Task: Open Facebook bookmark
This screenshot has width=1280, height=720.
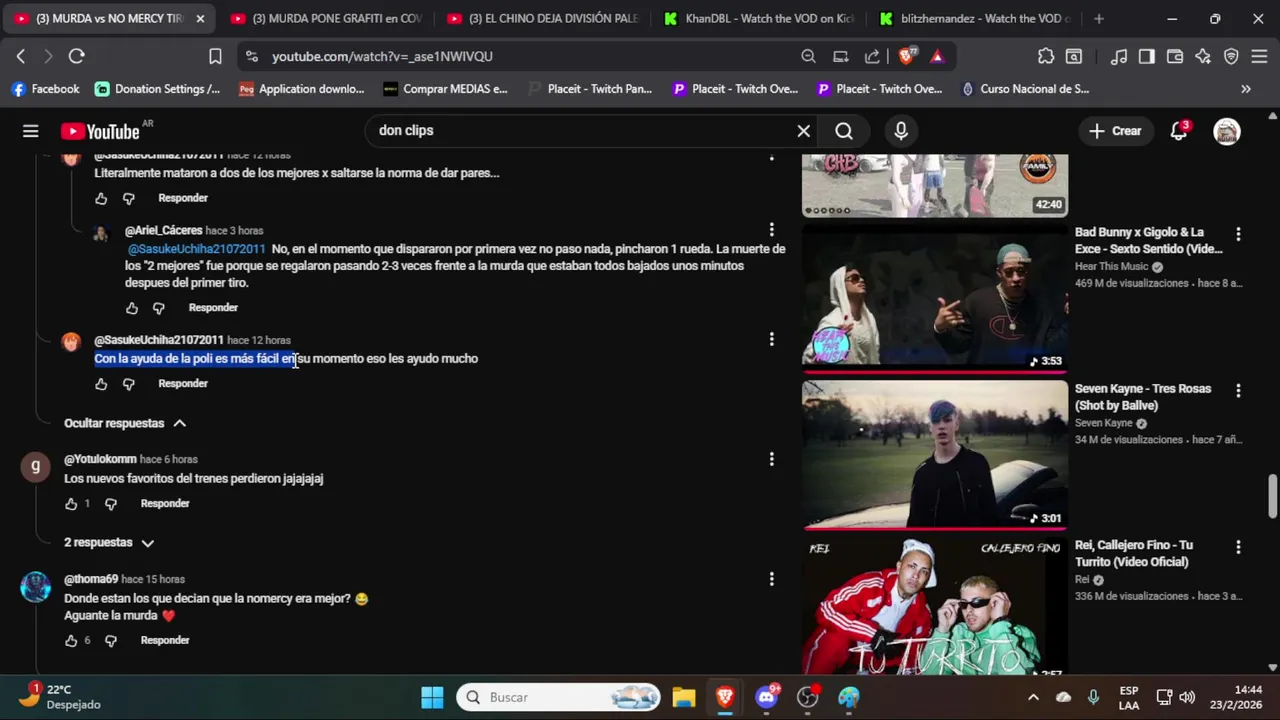Action: [45, 89]
